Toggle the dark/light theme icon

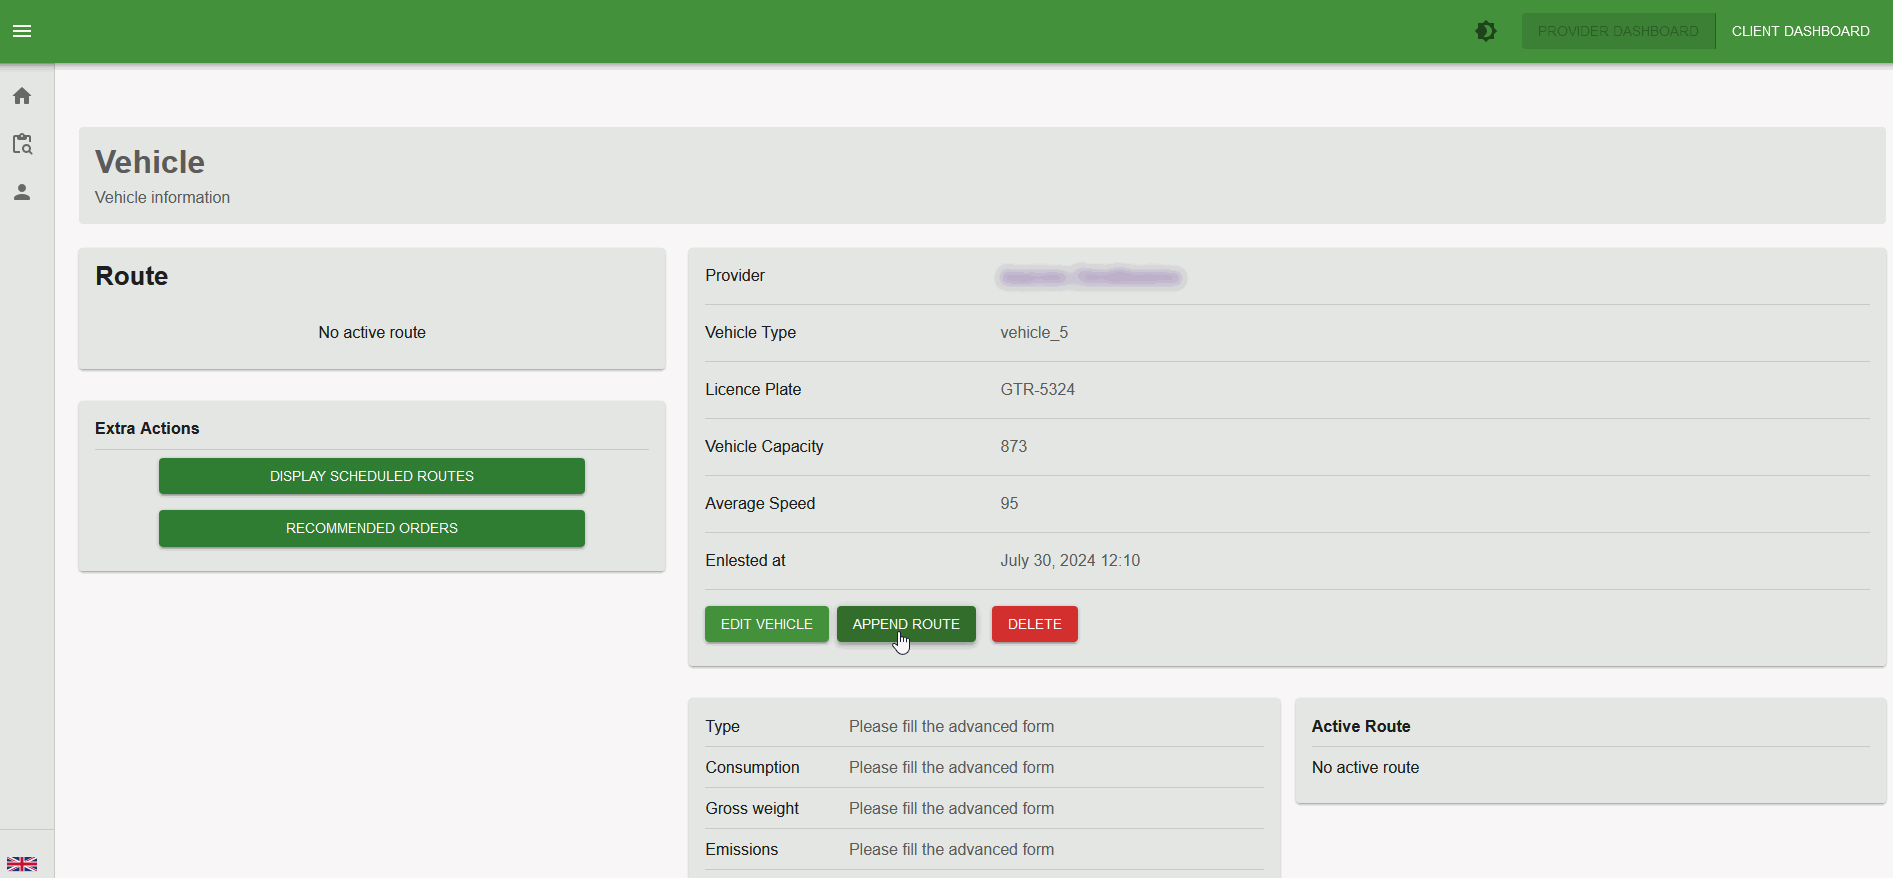[1486, 31]
